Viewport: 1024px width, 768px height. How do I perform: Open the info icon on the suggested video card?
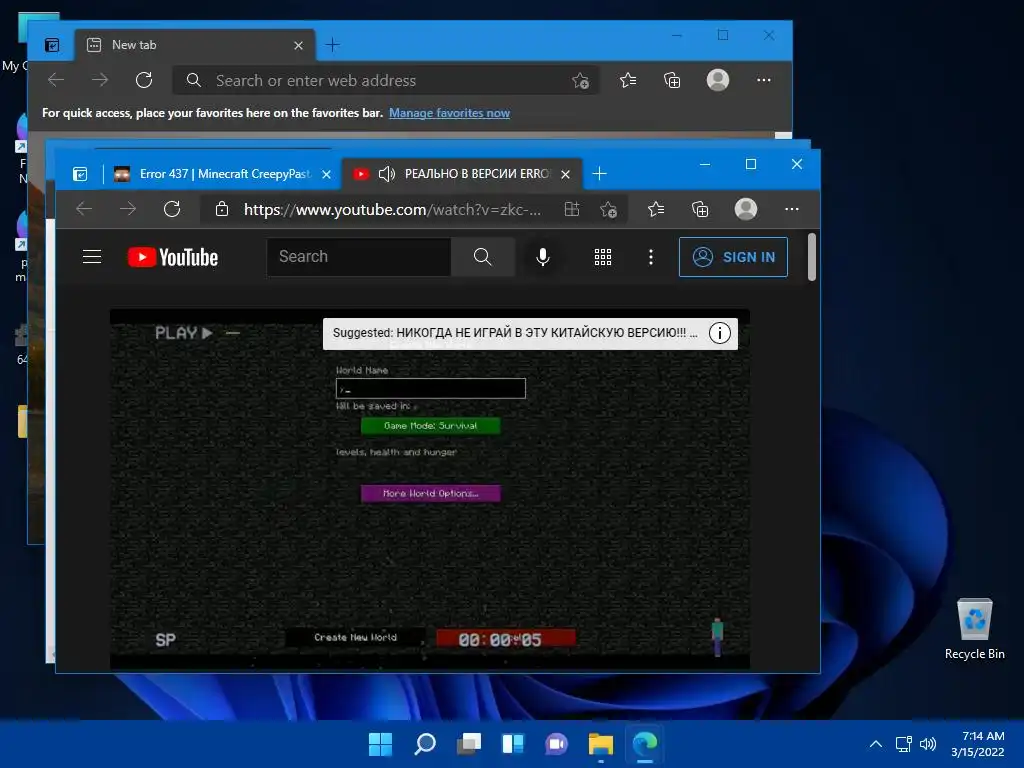pyautogui.click(x=720, y=333)
